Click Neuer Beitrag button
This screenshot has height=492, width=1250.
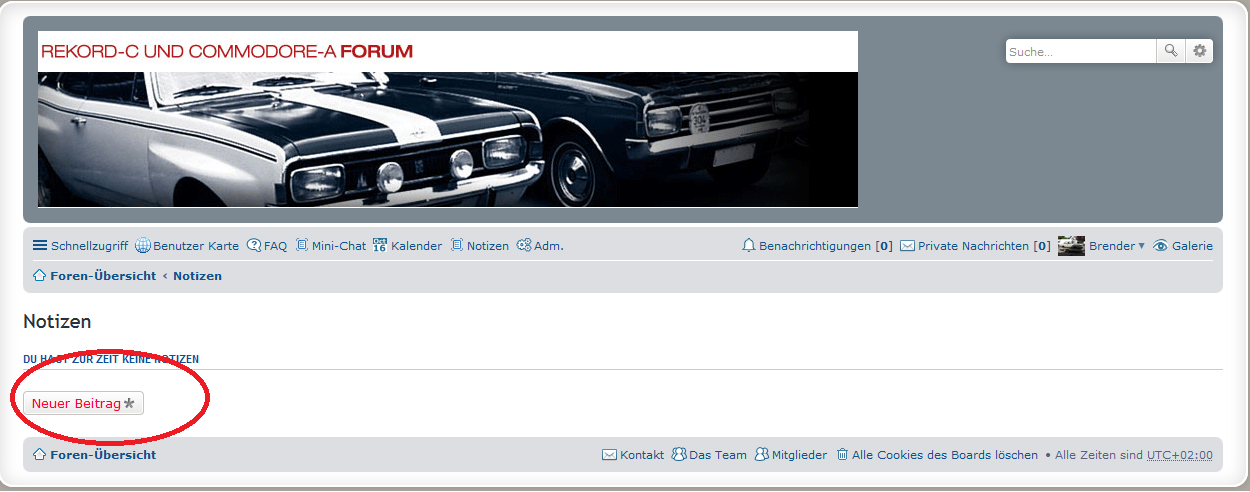point(84,403)
